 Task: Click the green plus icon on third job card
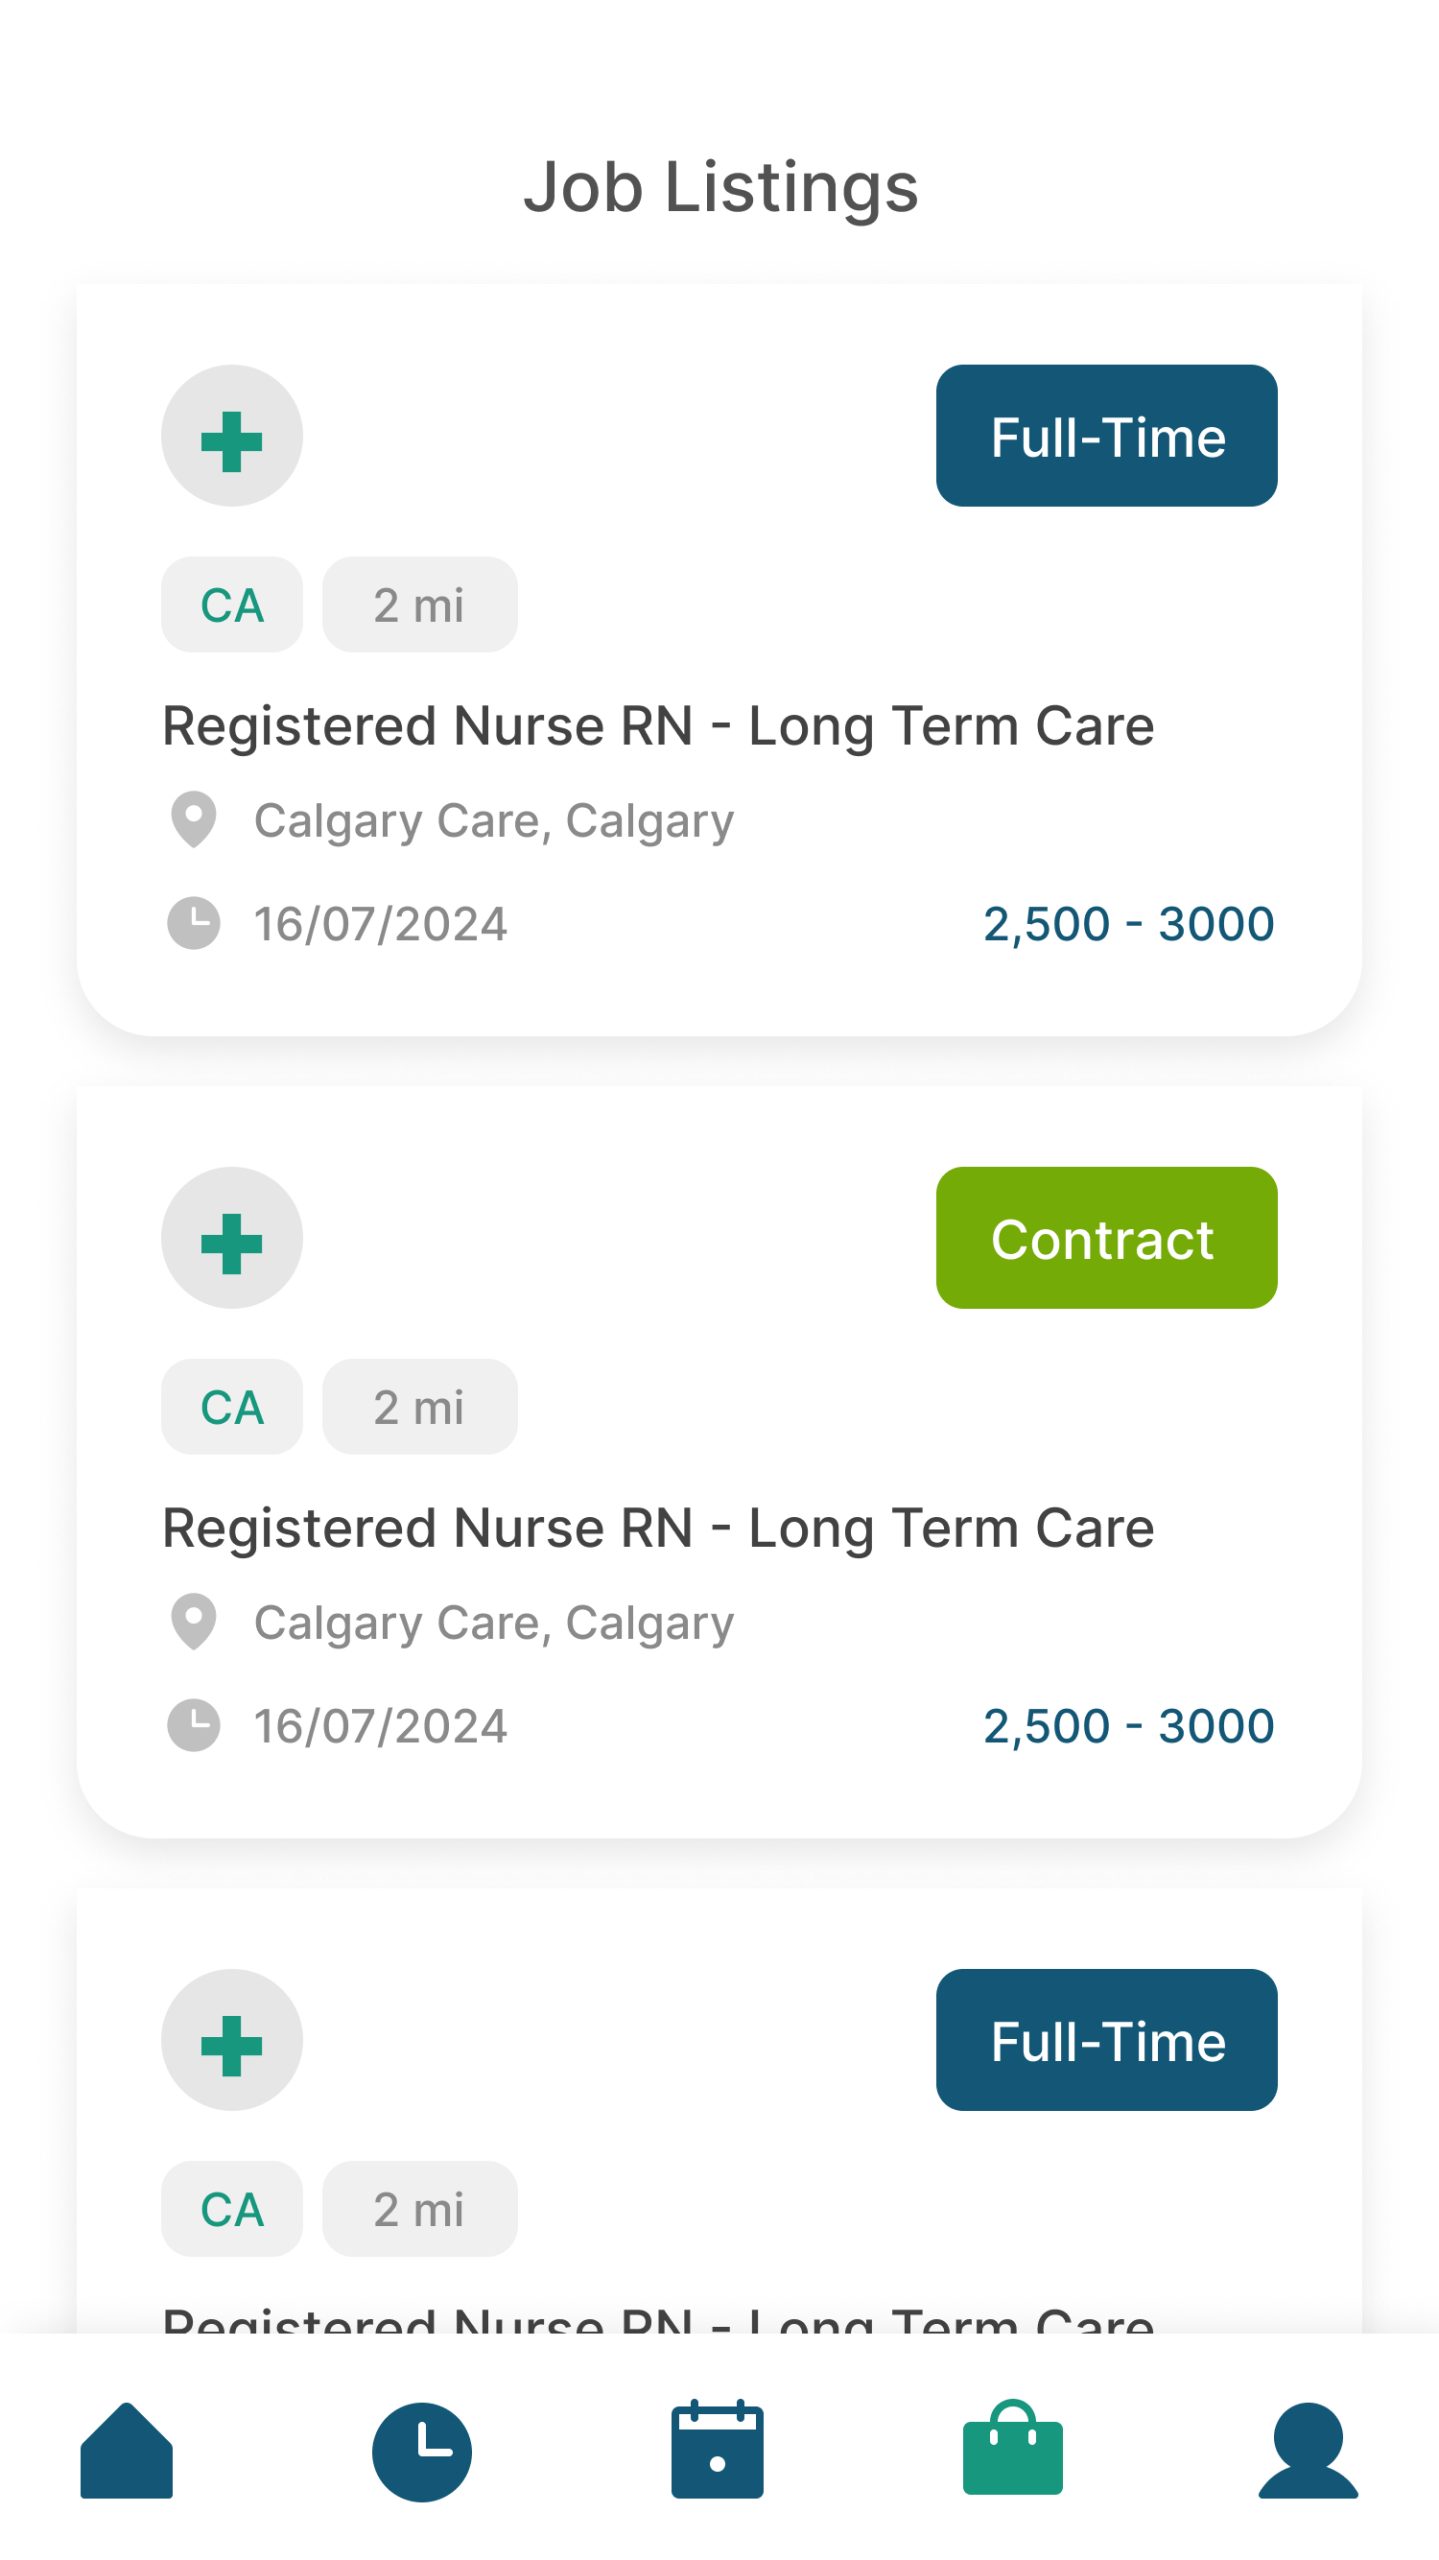point(232,2040)
